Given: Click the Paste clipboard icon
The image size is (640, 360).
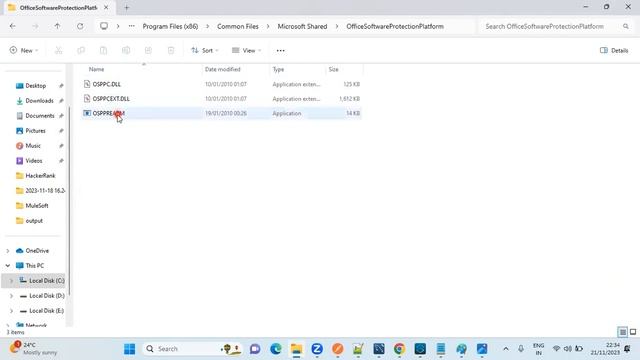Looking at the screenshot, I should point(103,50).
